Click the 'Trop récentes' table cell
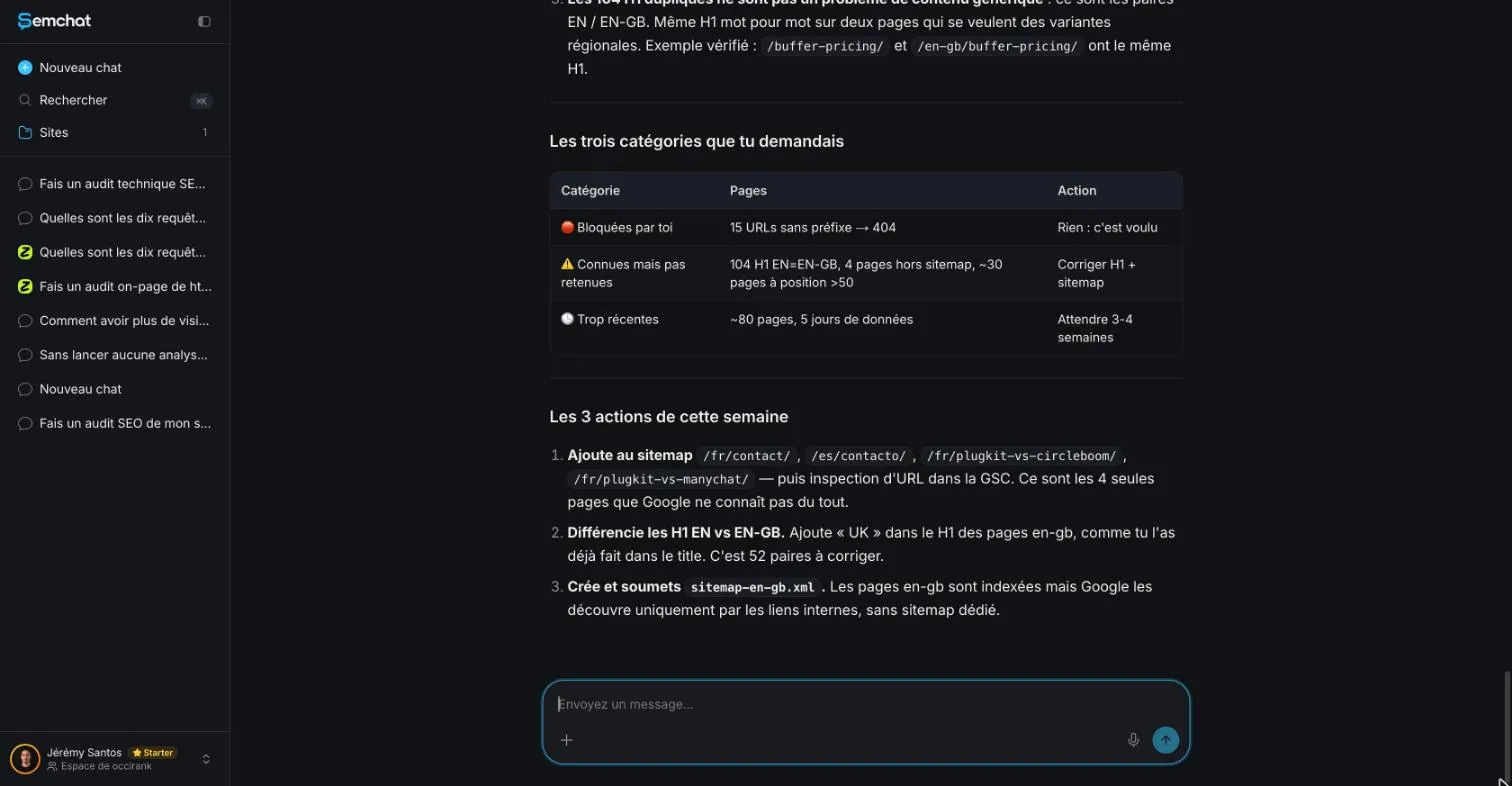This screenshot has height=786, width=1512. tap(634, 328)
